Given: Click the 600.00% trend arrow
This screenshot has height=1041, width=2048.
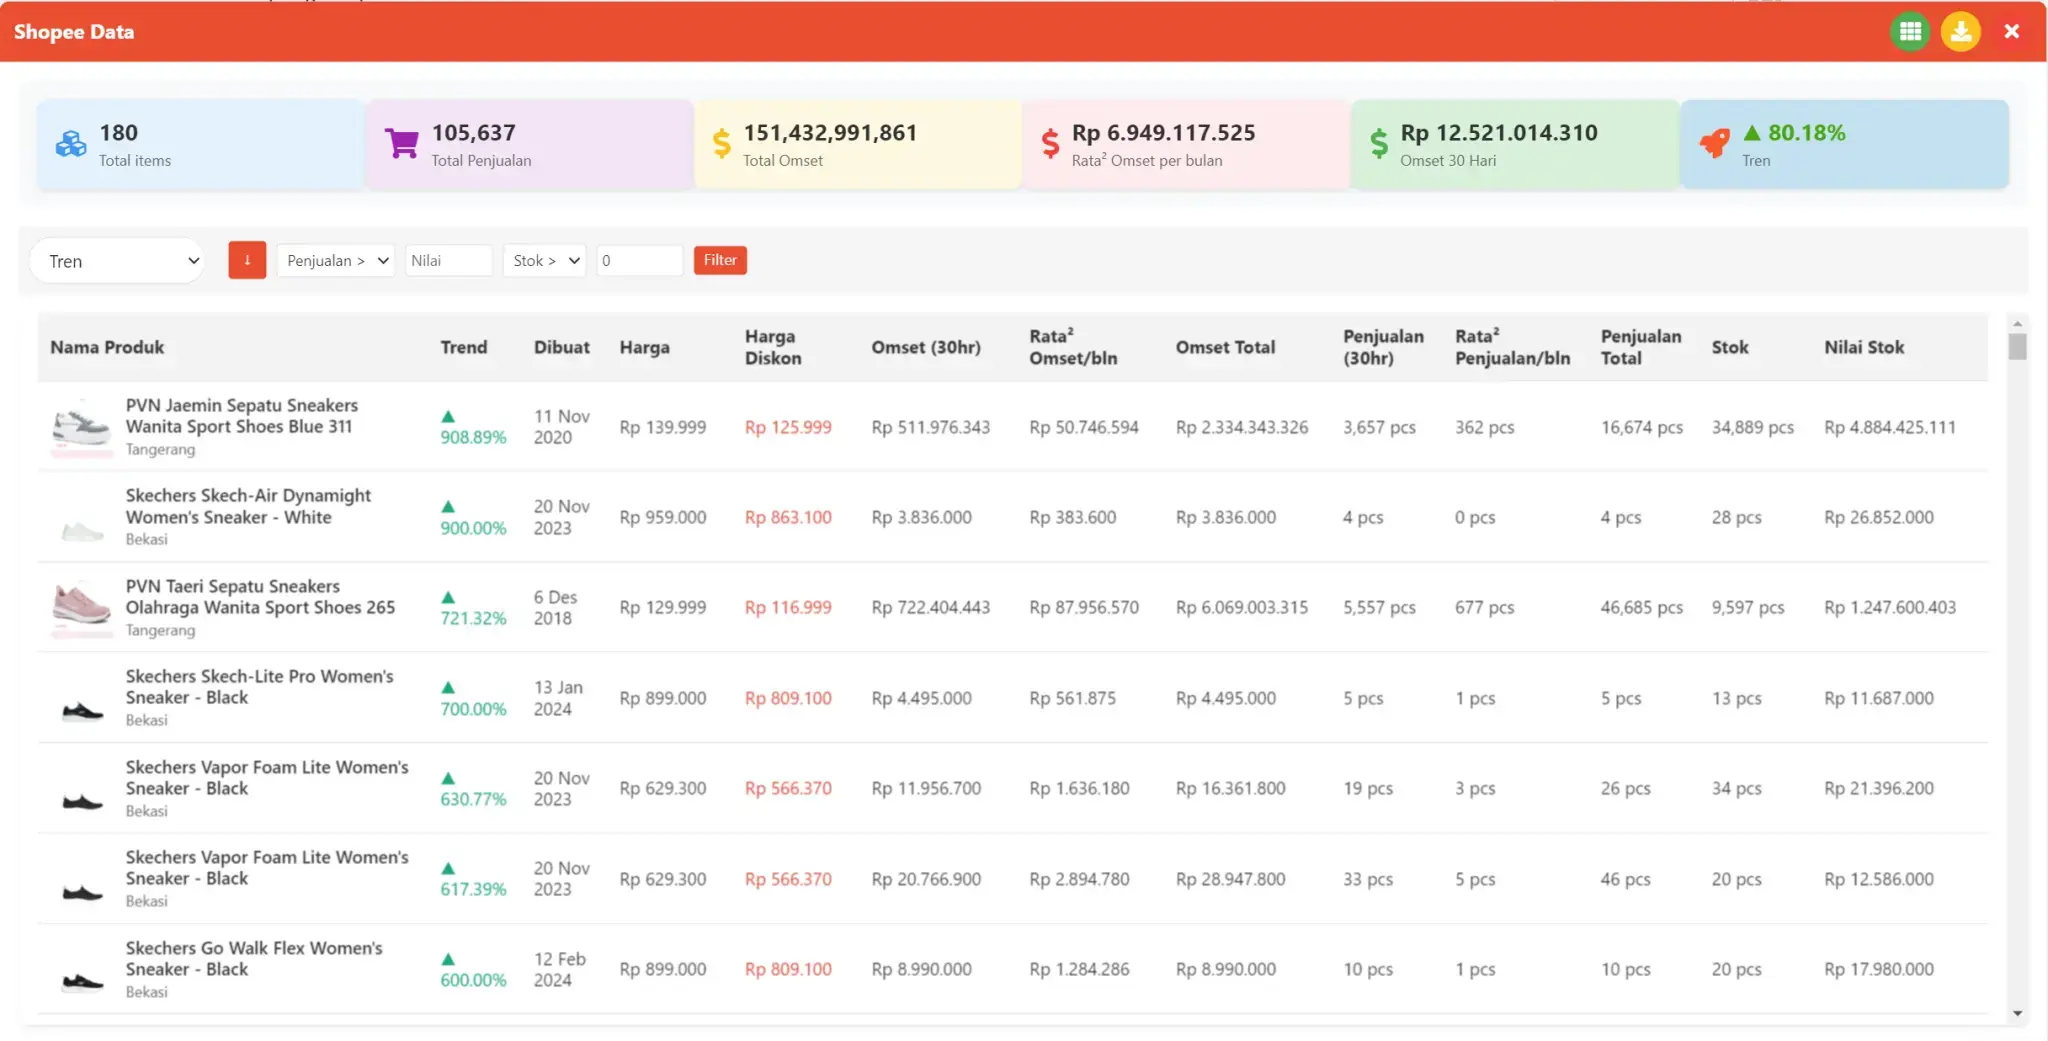Looking at the screenshot, I should (x=448, y=959).
